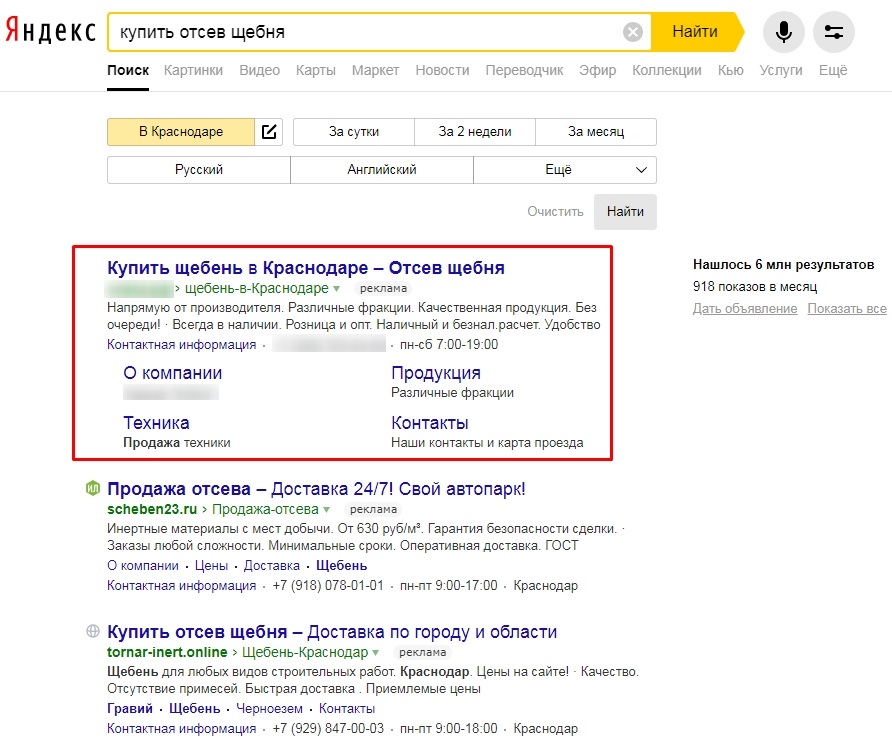Expand the arrow after Продажа-отсева
The height and width of the screenshot is (743, 892).
327,510
